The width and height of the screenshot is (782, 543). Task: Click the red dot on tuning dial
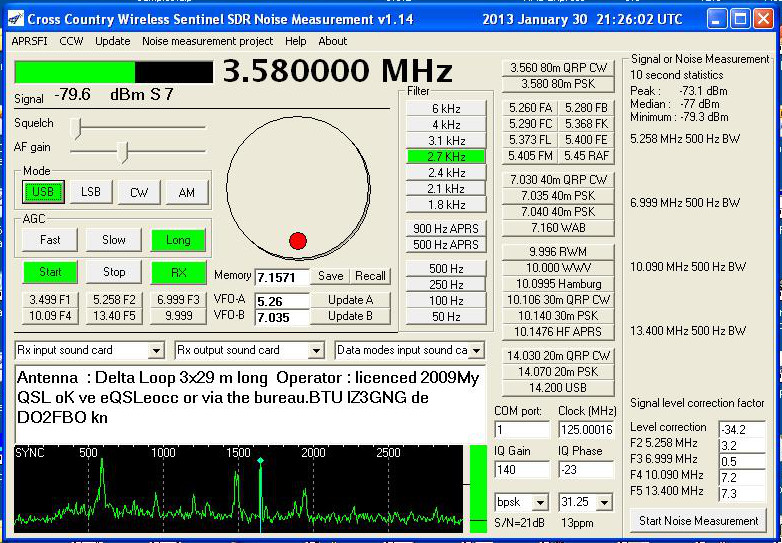point(298,241)
